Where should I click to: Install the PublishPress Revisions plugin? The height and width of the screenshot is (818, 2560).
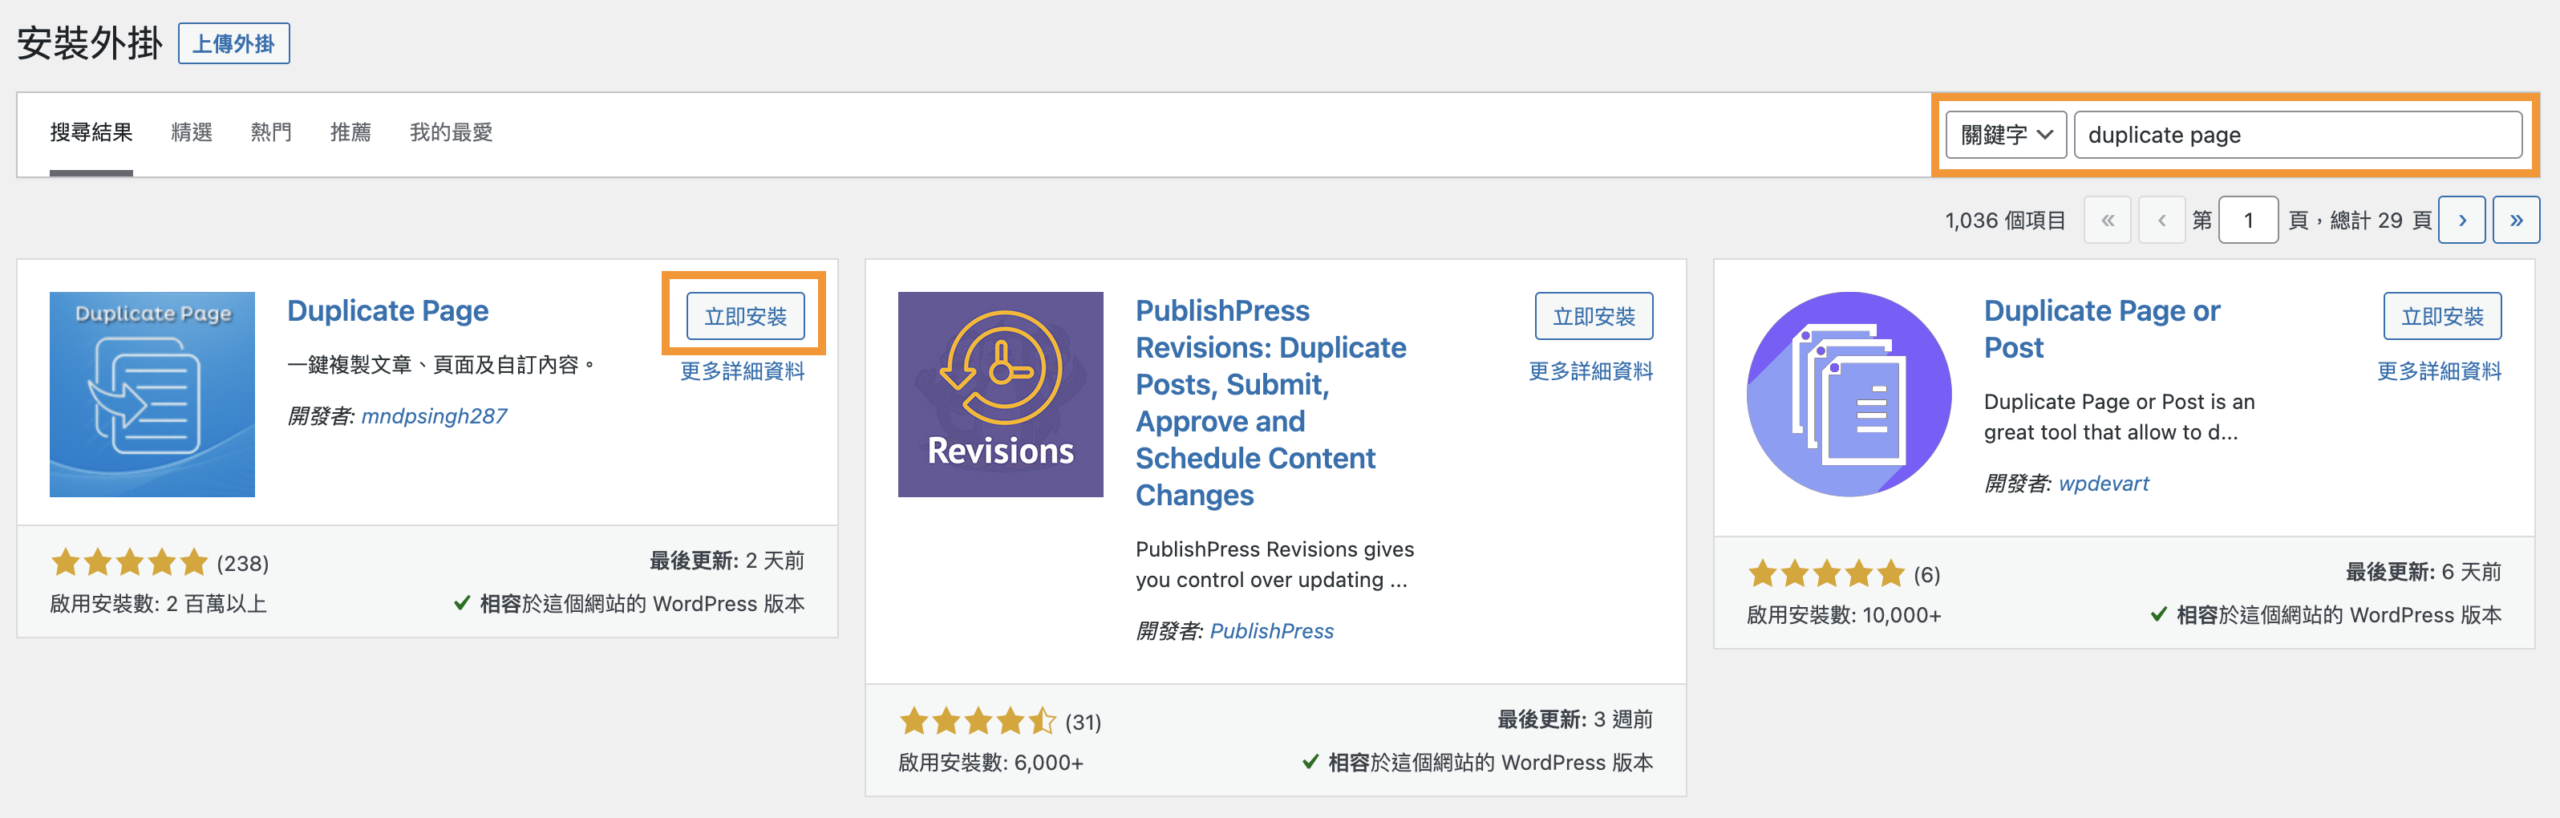tap(1593, 317)
